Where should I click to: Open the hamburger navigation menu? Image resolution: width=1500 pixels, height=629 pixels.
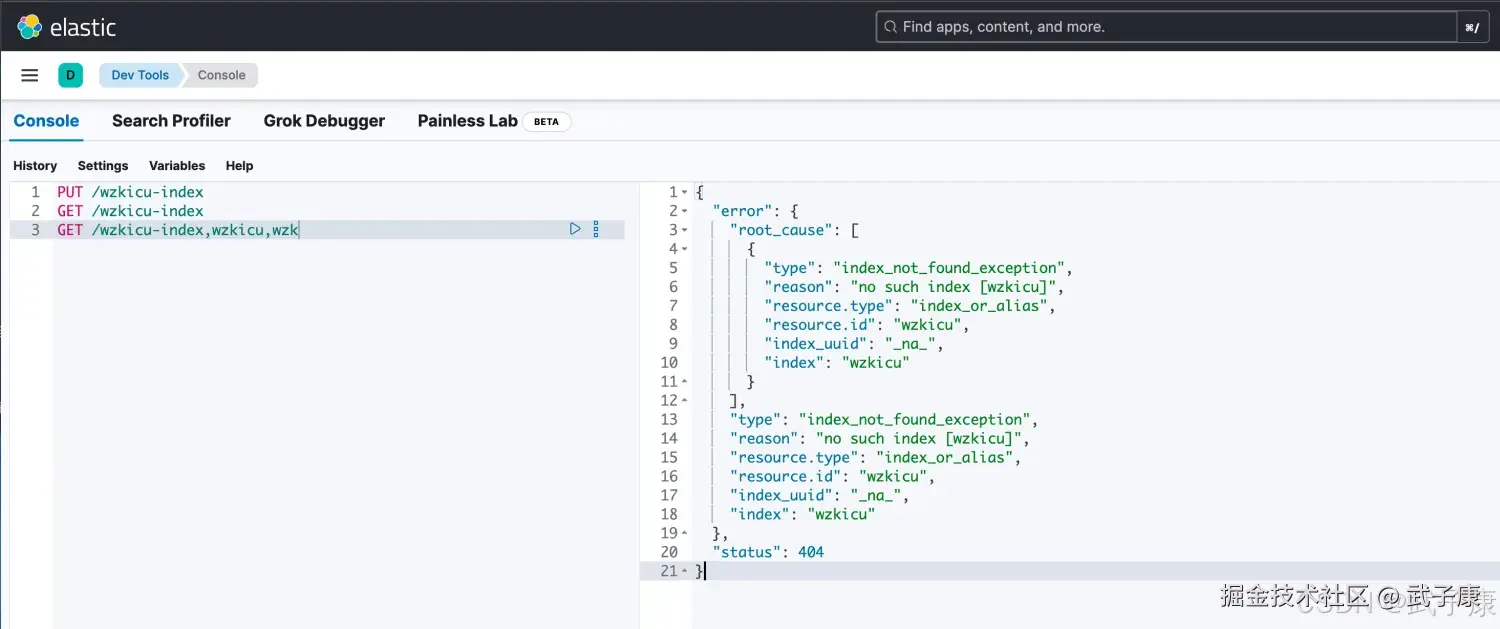click(x=30, y=75)
